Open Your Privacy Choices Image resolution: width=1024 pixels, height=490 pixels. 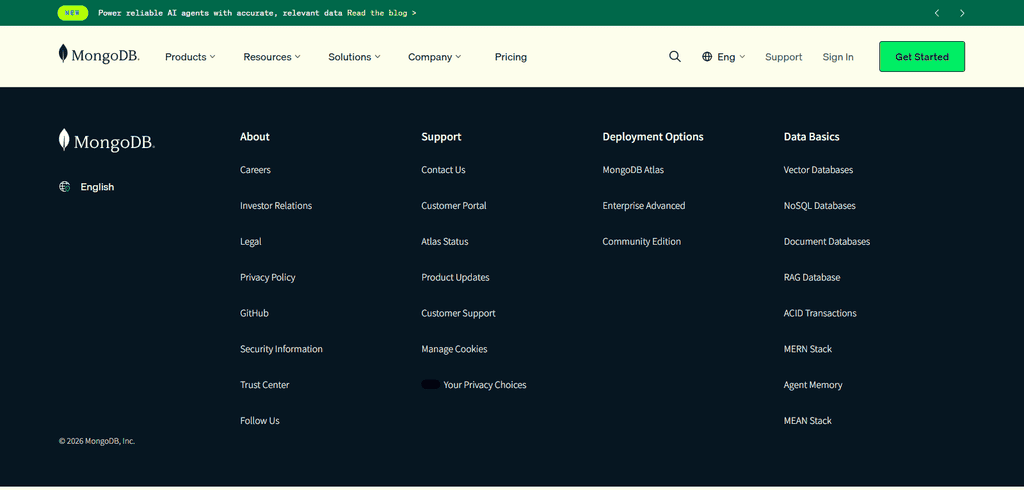point(485,385)
